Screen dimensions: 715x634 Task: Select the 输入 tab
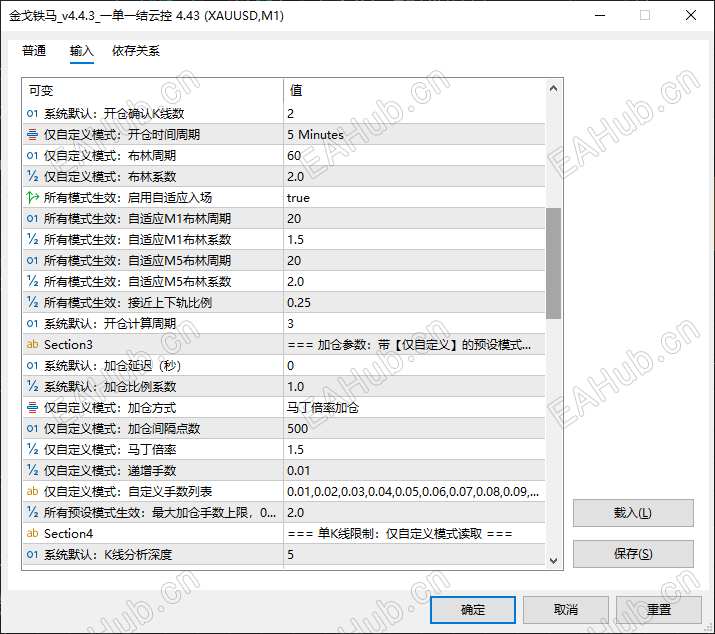[x=82, y=51]
